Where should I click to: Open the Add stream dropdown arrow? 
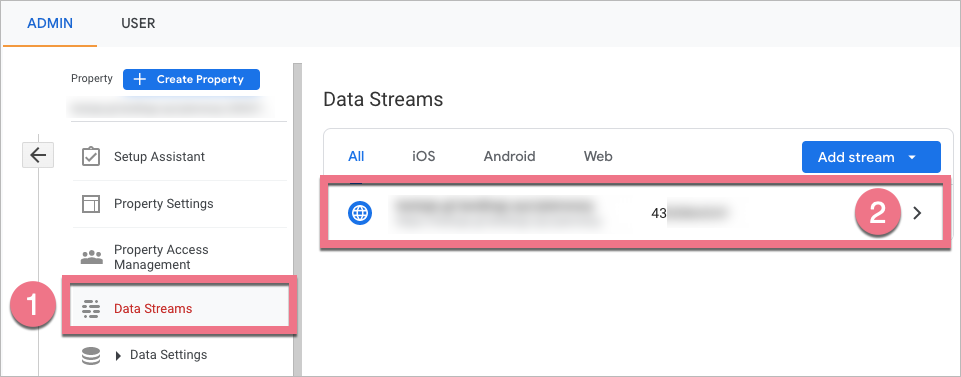pyautogui.click(x=912, y=158)
